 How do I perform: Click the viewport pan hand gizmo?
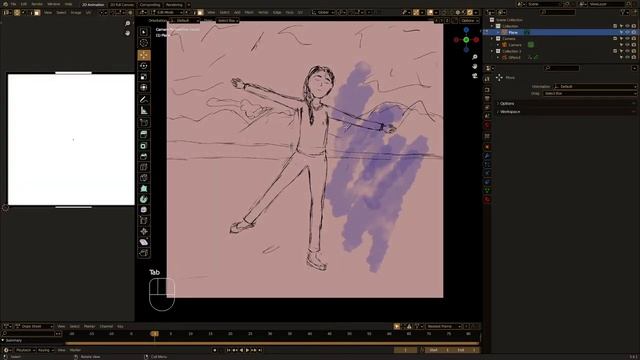click(x=475, y=66)
